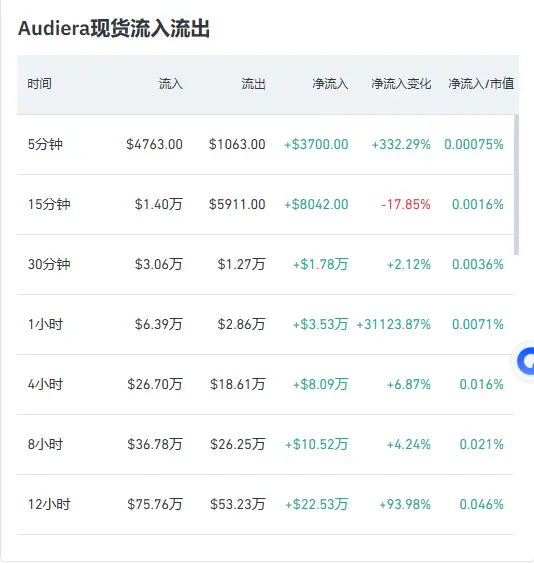
Task: Click the vertical scrollbar beside the table
Action: [x=516, y=185]
